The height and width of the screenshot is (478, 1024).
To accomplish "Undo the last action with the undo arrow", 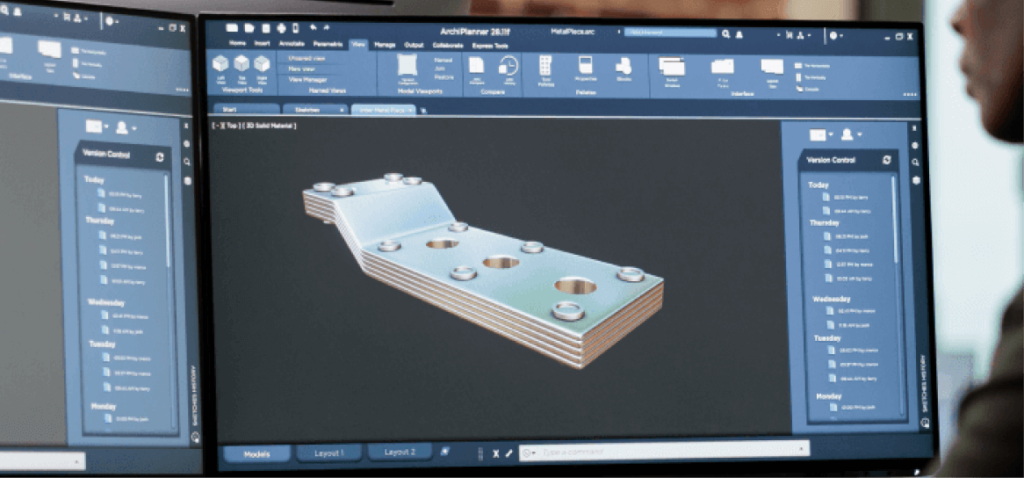I will tap(313, 27).
